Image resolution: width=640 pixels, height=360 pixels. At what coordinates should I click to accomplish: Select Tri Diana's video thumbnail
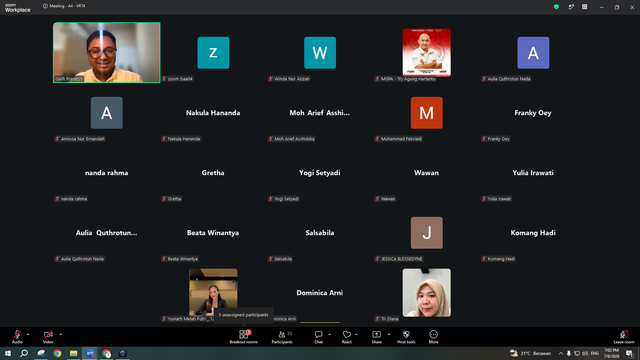click(427, 292)
